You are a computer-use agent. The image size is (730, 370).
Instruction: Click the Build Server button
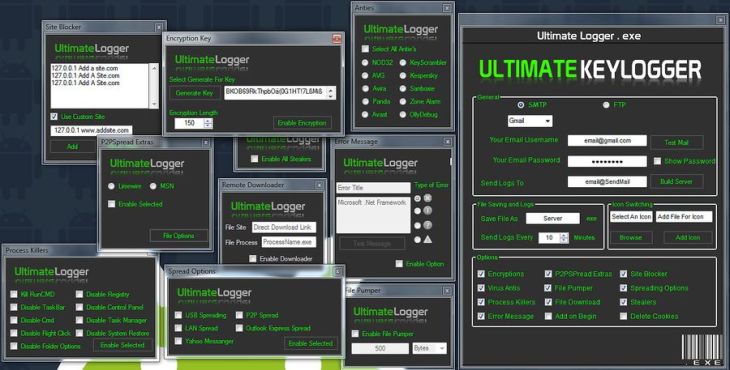click(x=676, y=182)
